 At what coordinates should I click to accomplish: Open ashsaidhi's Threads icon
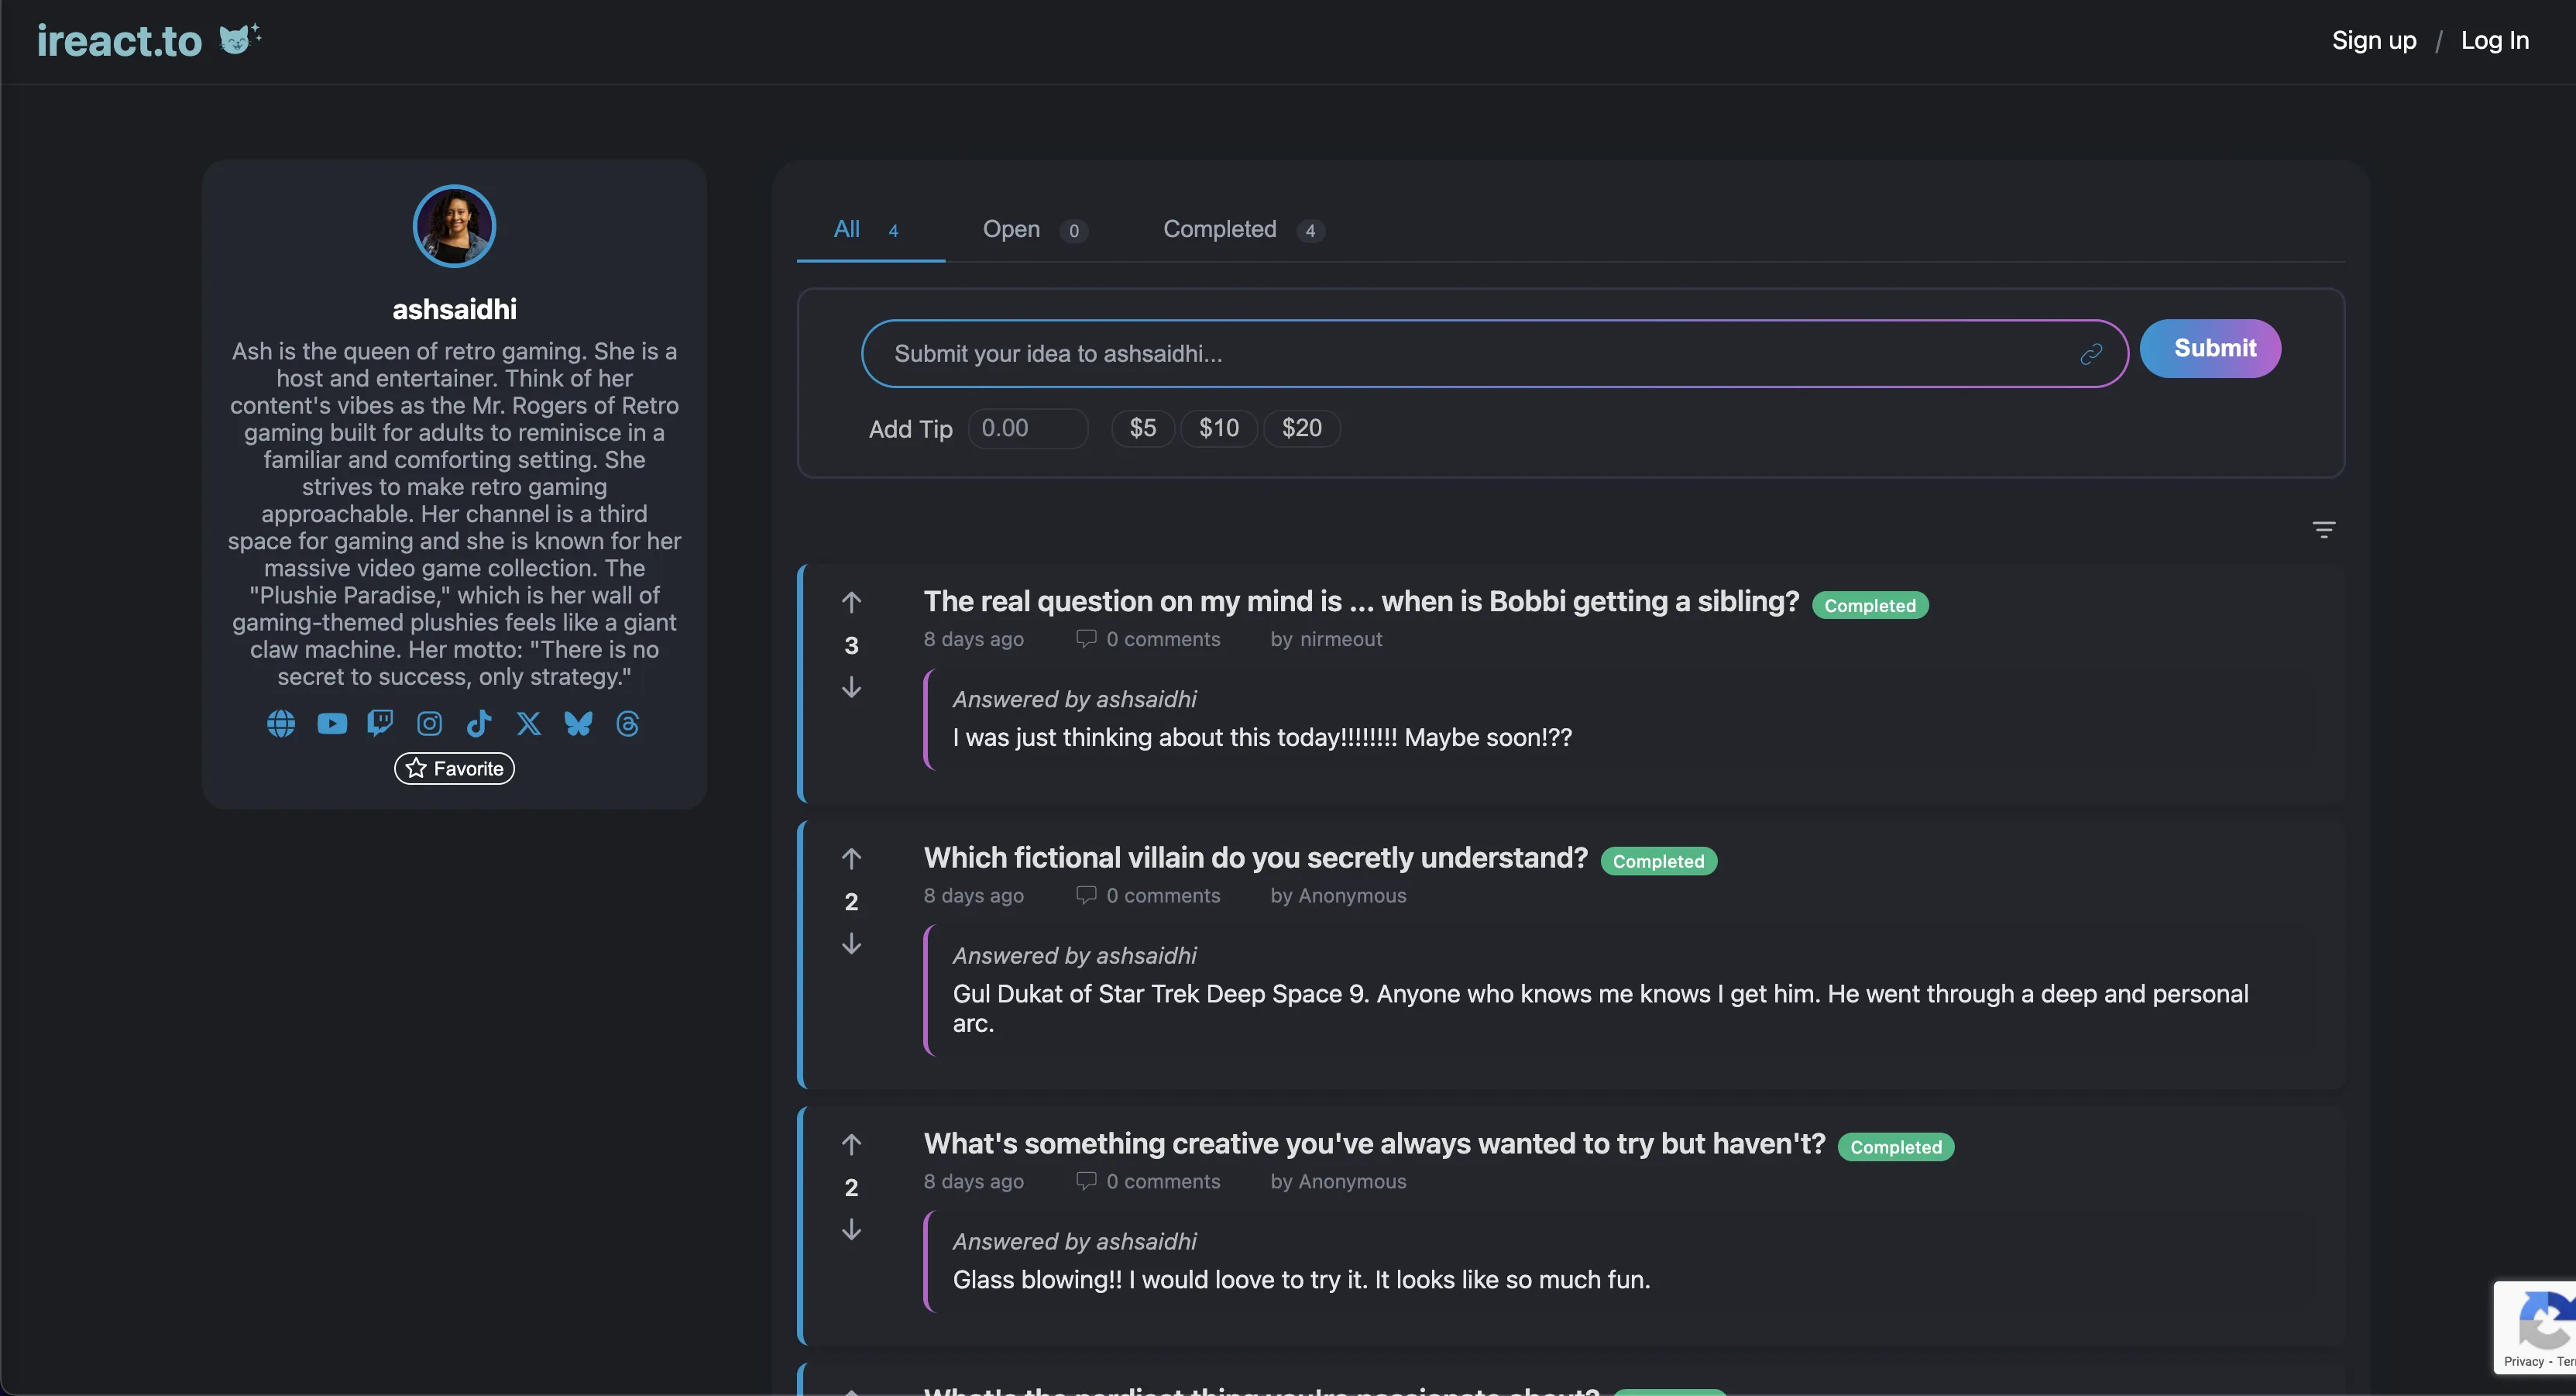[x=628, y=723]
